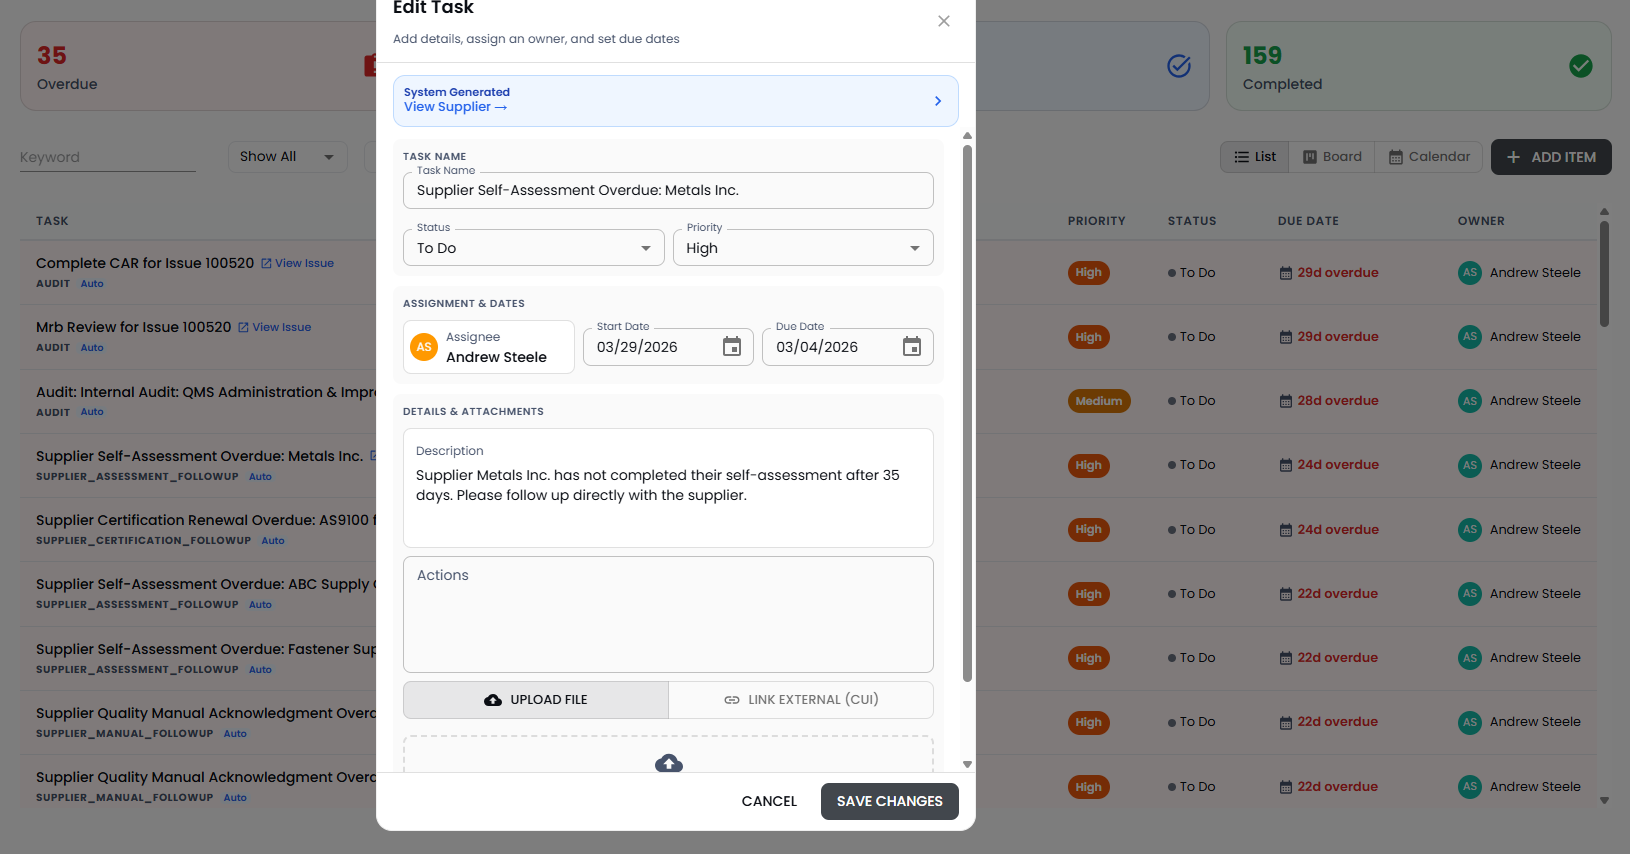This screenshot has height=854, width=1630.
Task: Click calendar icon beside 28d overdue
Action: (x=1286, y=402)
